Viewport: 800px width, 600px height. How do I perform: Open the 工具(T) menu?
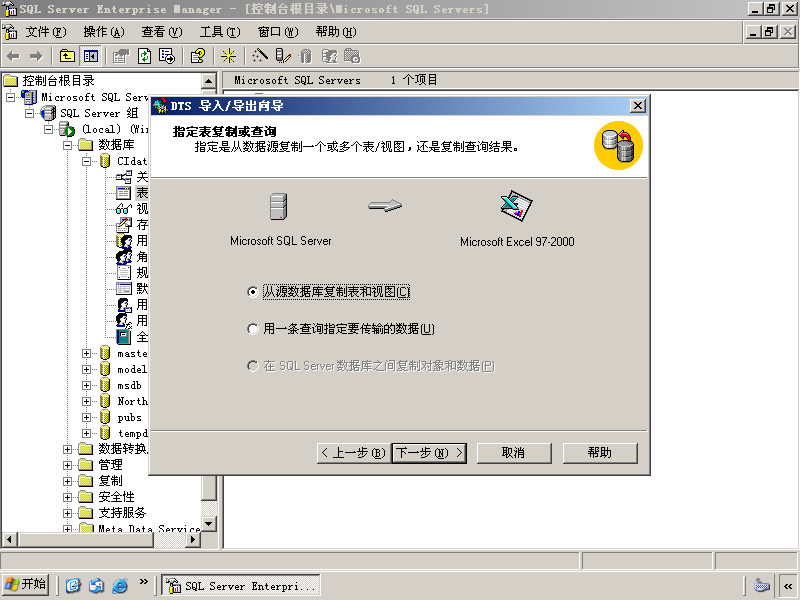coord(220,32)
